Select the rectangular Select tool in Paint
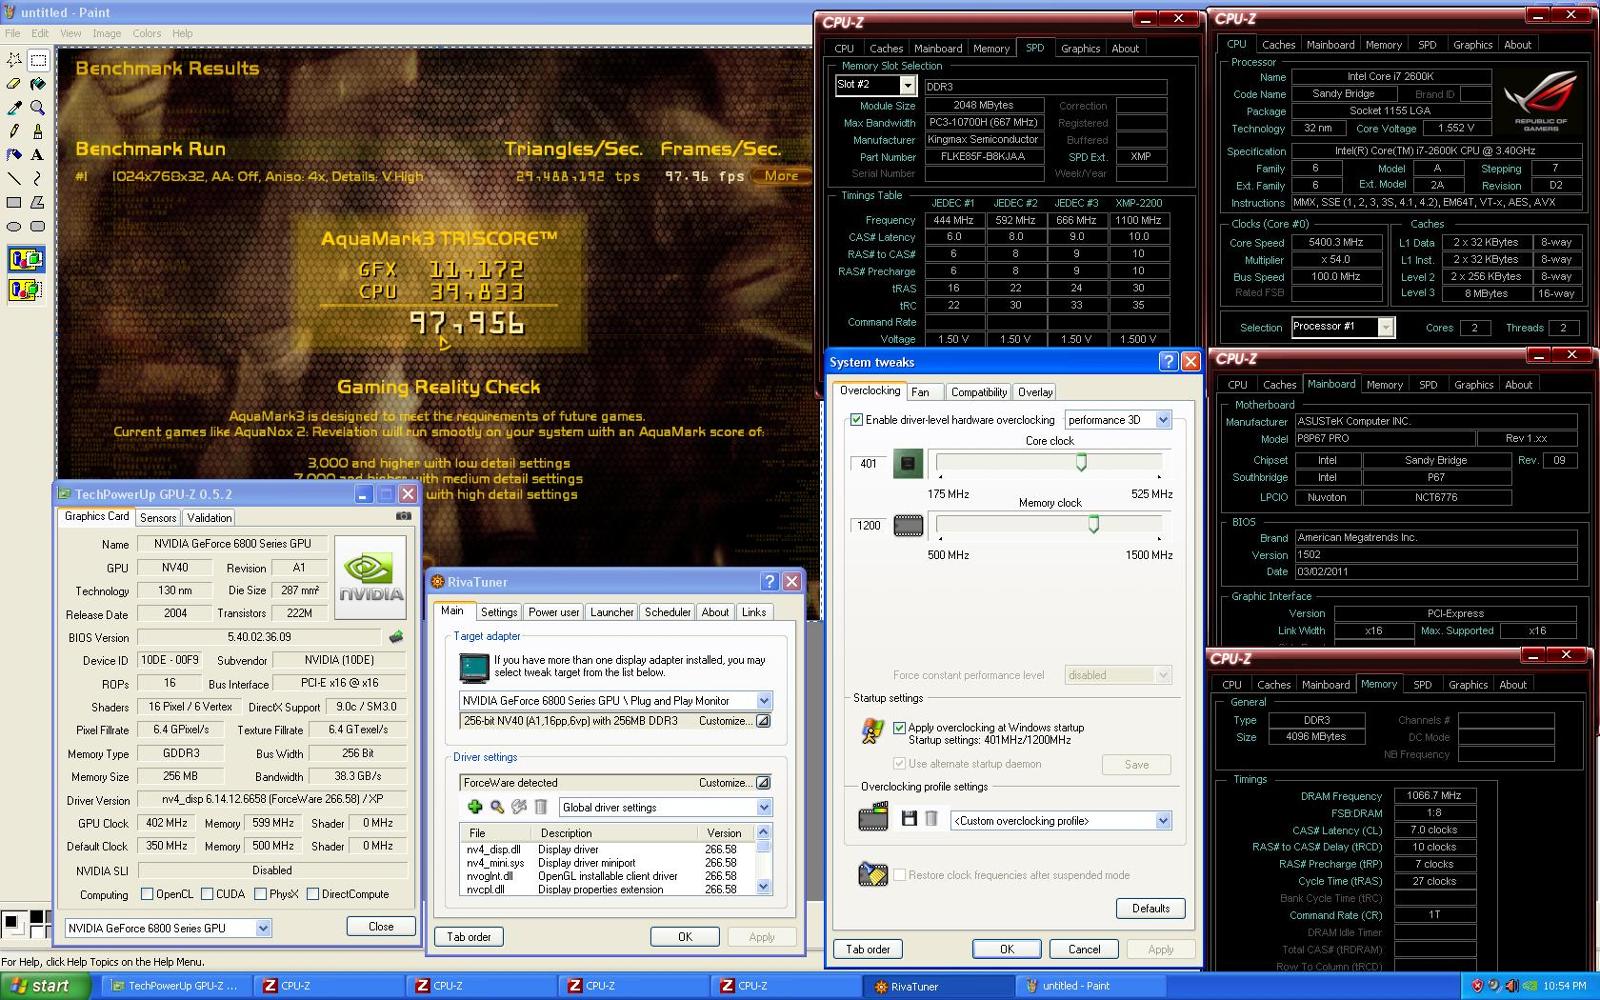This screenshot has width=1600, height=1000. pyautogui.click(x=38, y=60)
